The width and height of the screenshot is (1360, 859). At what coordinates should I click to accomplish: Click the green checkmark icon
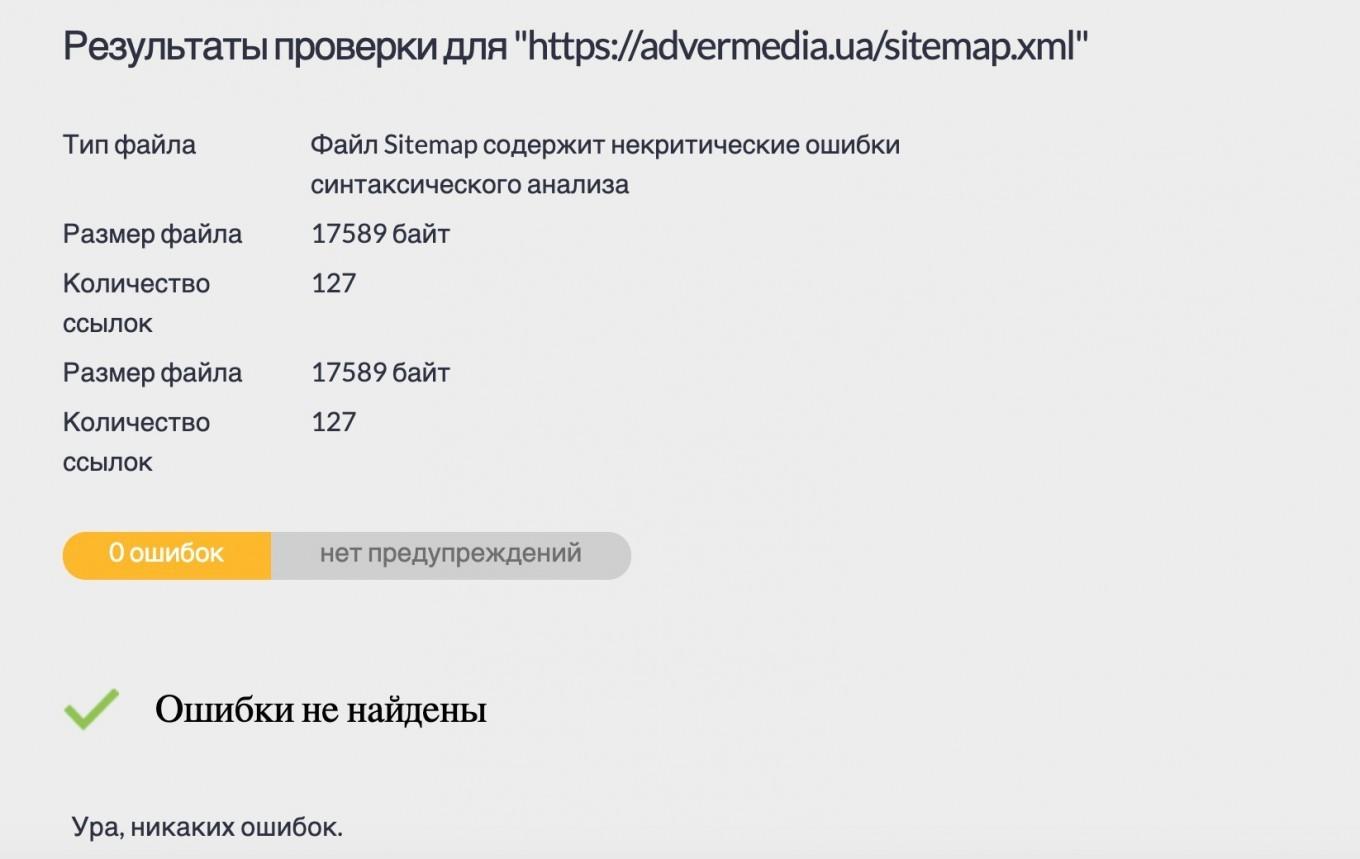click(x=91, y=708)
